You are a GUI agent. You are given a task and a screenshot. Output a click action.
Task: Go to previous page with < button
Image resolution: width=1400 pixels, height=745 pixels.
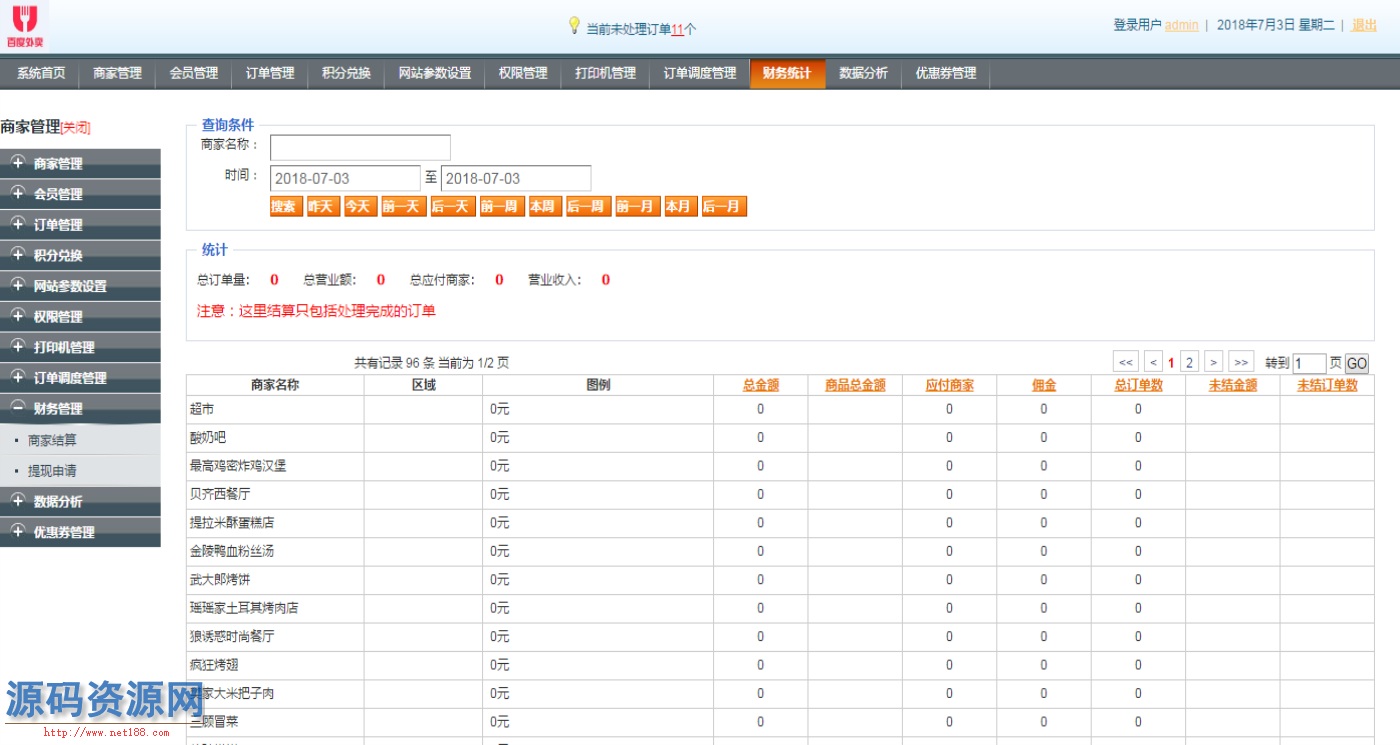pos(1153,362)
